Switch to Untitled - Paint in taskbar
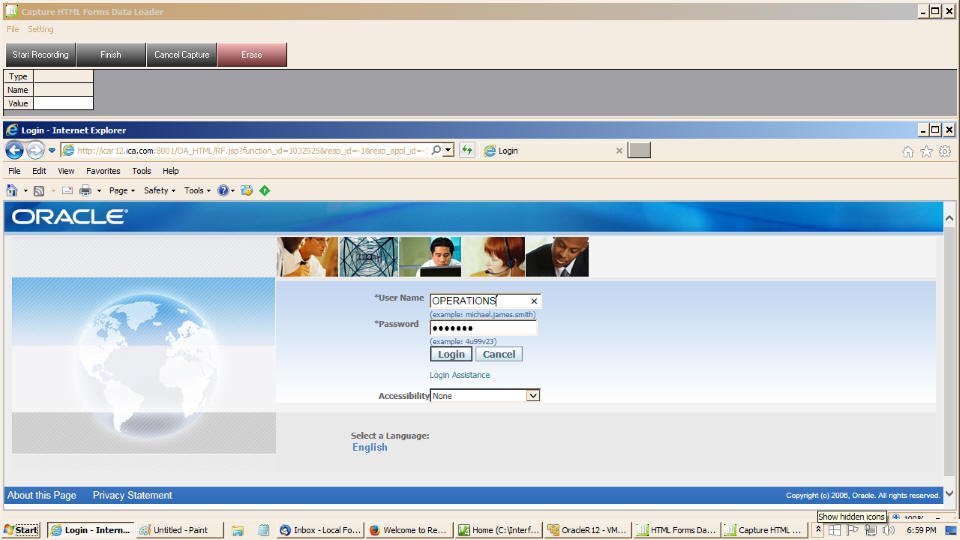Screen dimensions: 960x540 (179, 530)
